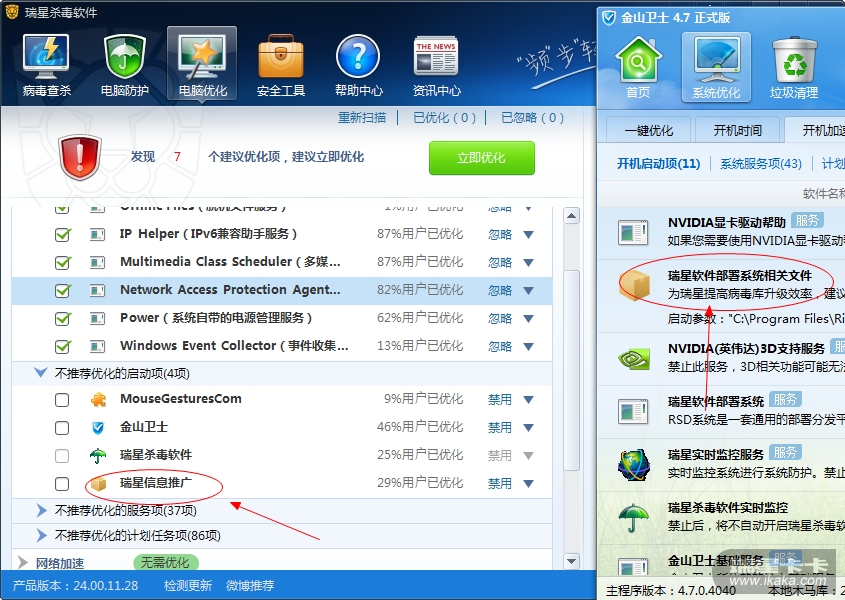Click scrollbar down arrow in optimization list
Screen dimensions: 845x600
point(571,561)
